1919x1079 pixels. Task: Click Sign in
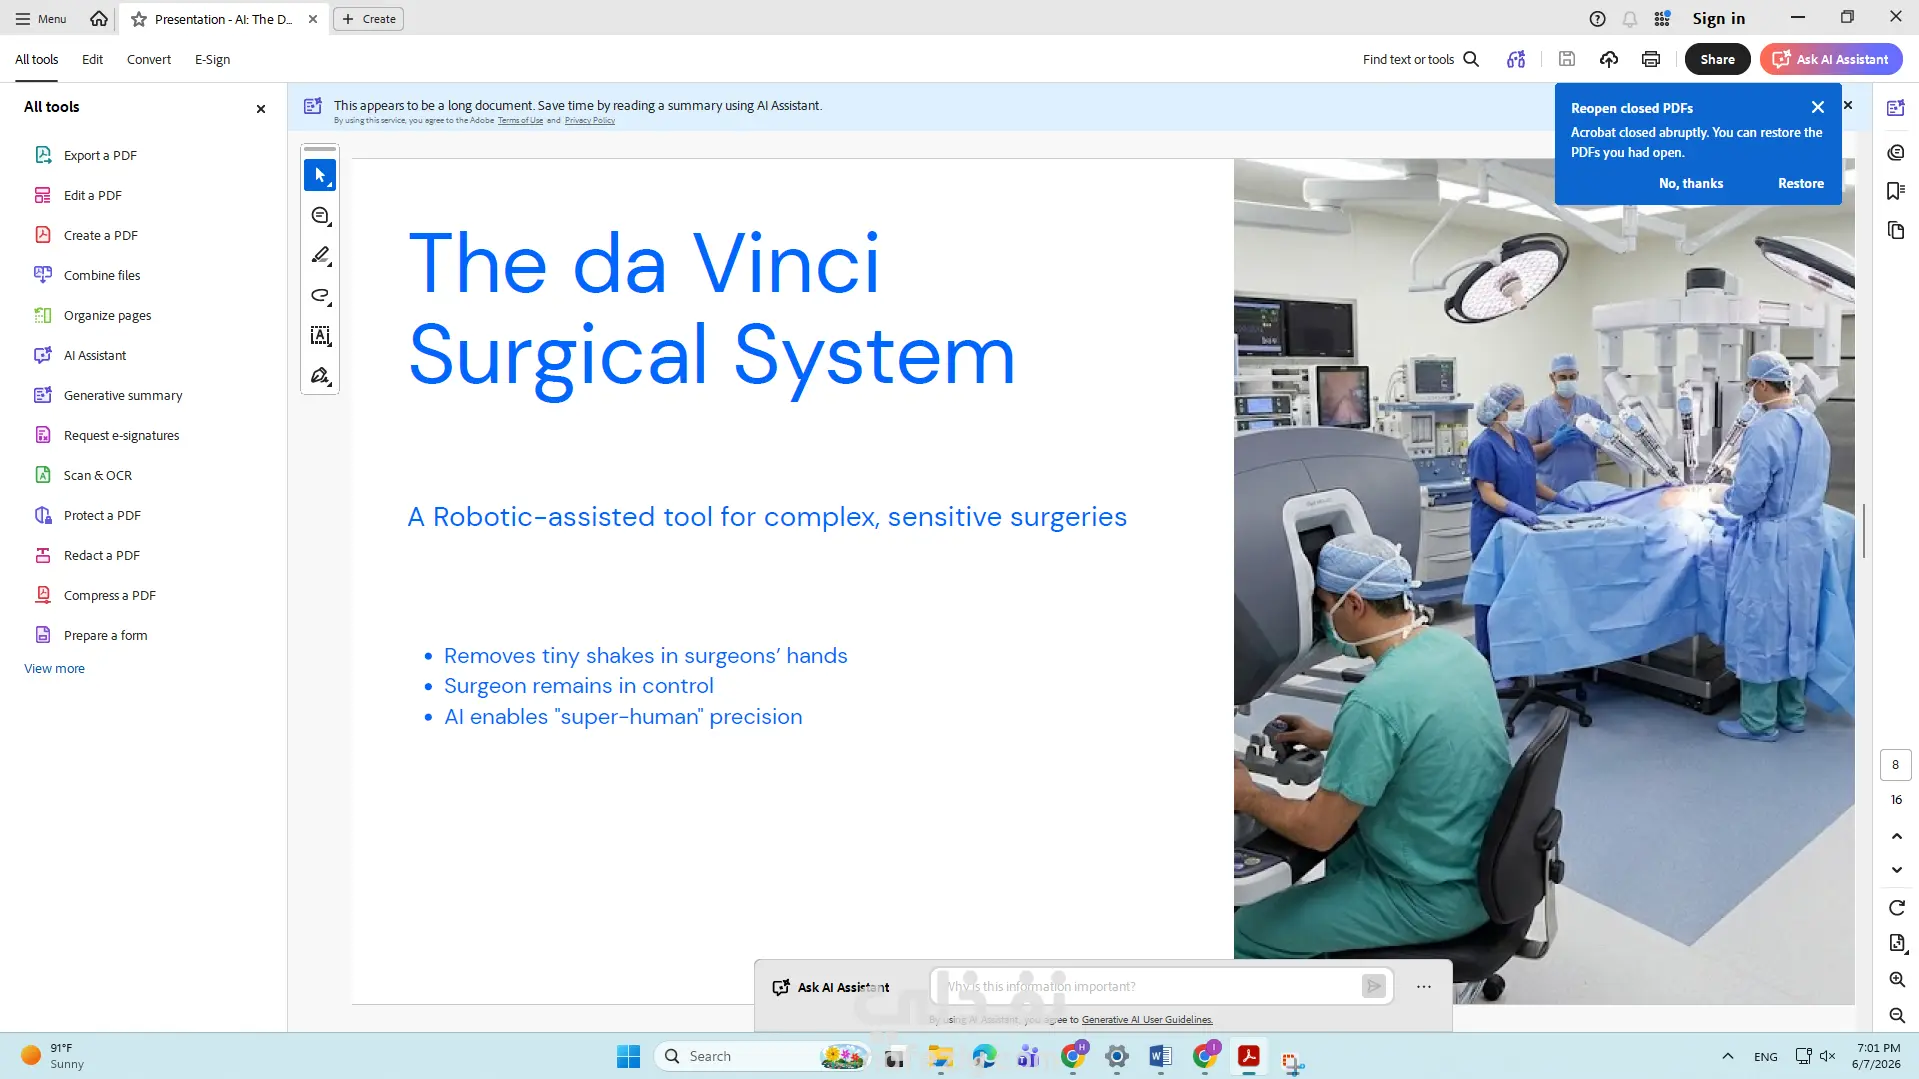coord(1718,19)
